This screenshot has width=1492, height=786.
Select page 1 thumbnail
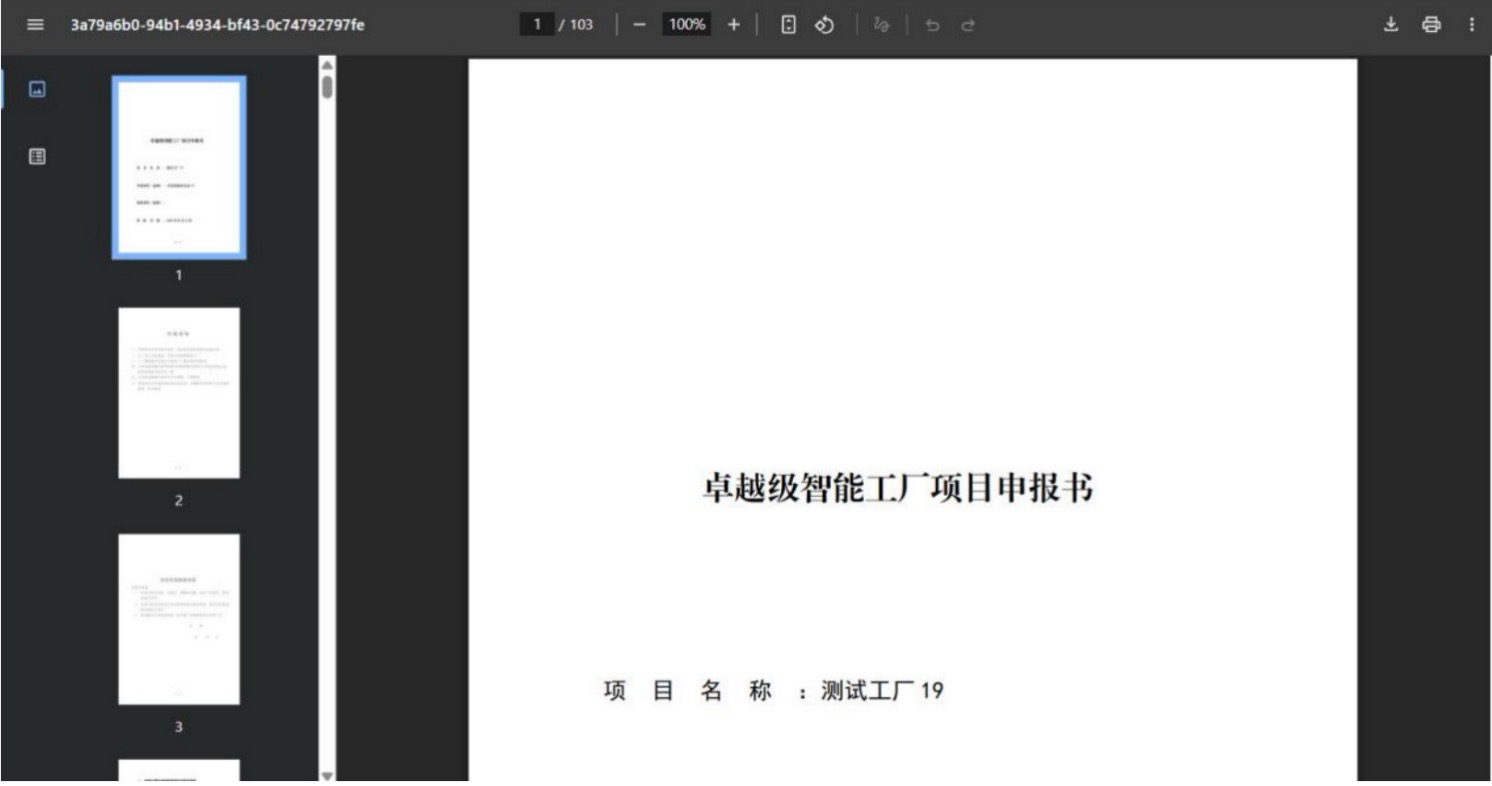pyautogui.click(x=179, y=168)
